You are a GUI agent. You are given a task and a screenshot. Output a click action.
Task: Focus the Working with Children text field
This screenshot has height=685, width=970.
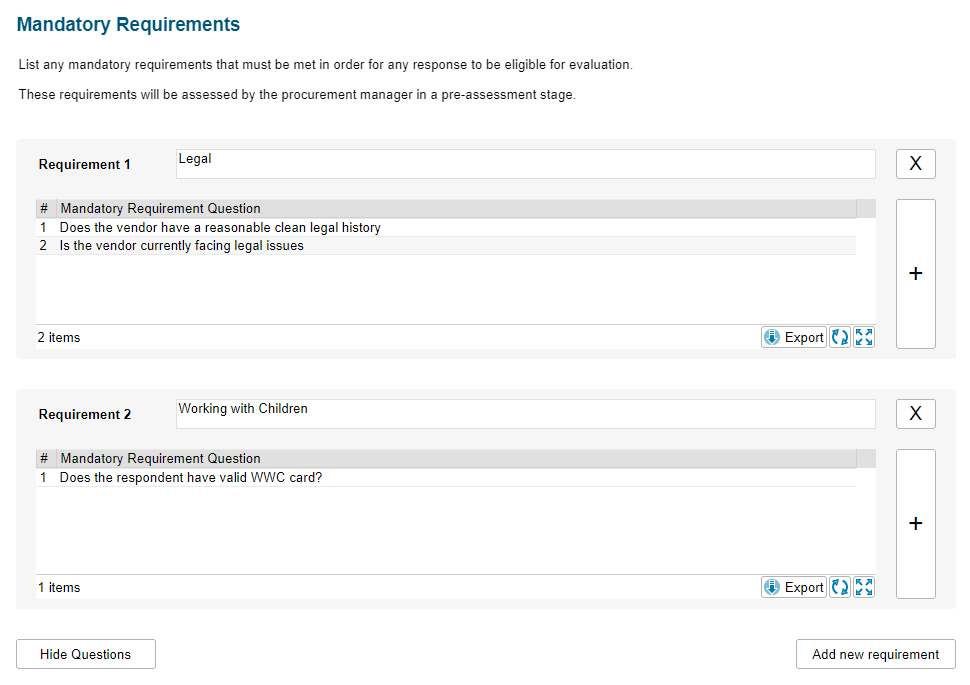(x=526, y=414)
